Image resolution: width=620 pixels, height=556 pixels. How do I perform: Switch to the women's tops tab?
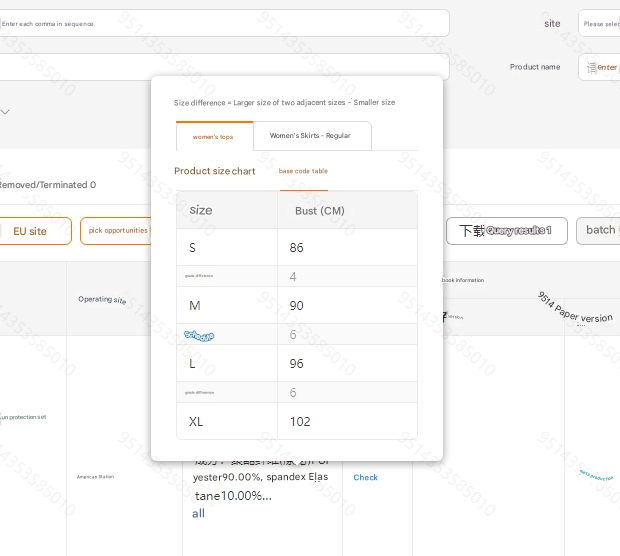[x=214, y=136]
